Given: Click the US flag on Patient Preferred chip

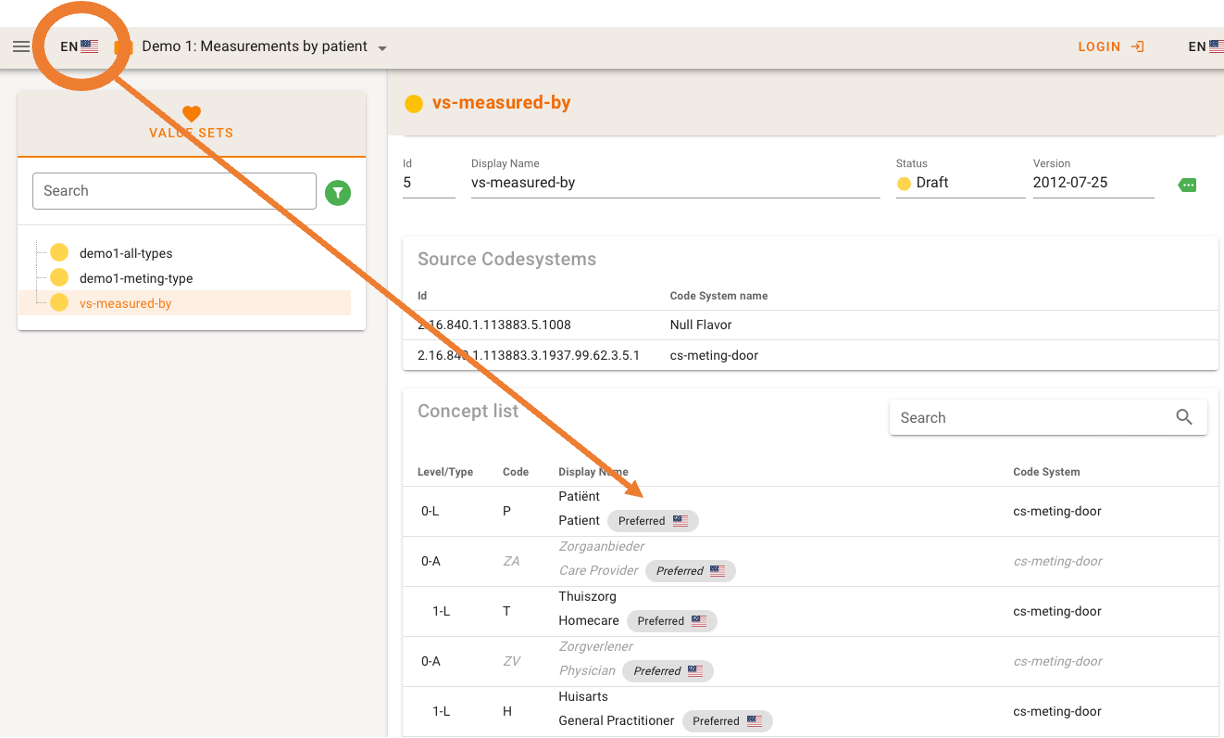Looking at the screenshot, I should tap(680, 521).
